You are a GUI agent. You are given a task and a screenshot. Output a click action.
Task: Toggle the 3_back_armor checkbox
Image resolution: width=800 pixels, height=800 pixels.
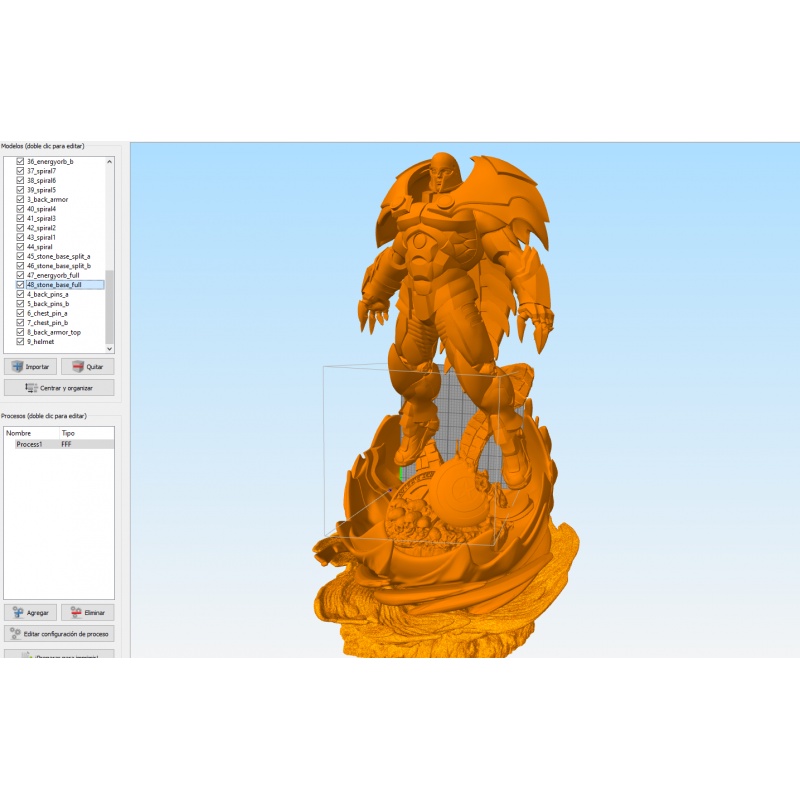(x=18, y=200)
